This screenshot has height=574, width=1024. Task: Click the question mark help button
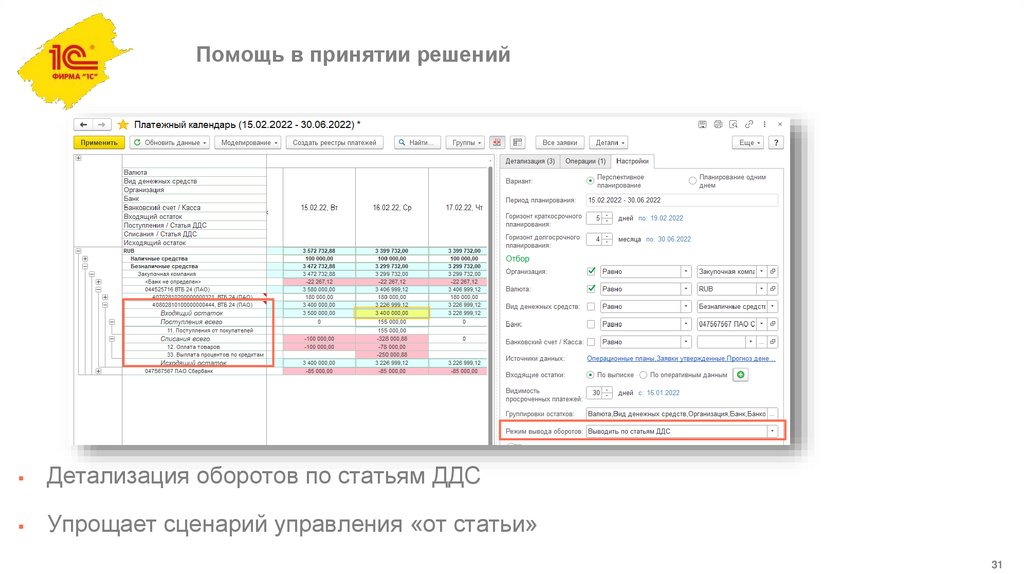pos(776,142)
